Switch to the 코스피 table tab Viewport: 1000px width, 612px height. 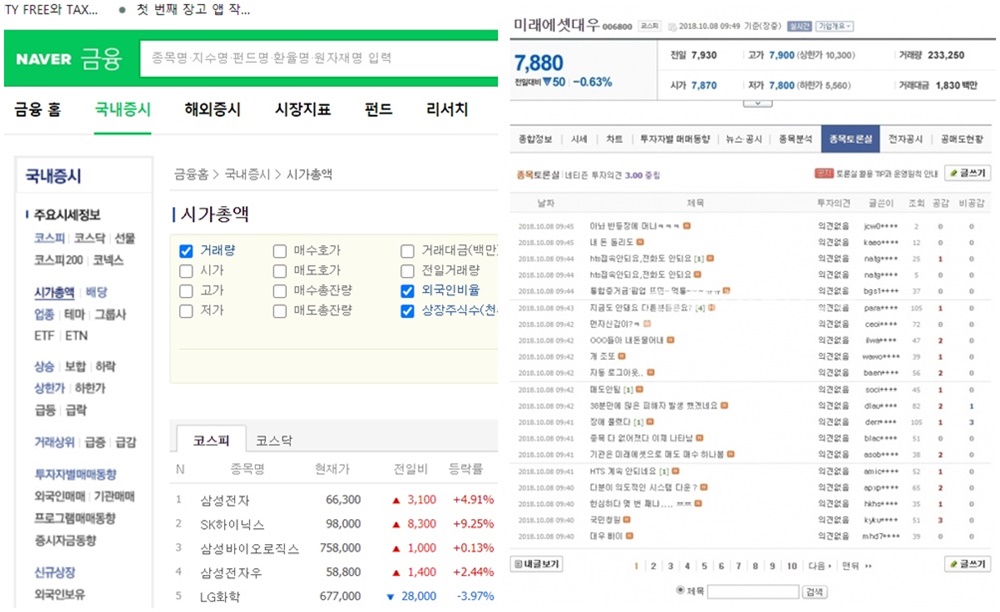click(x=211, y=441)
